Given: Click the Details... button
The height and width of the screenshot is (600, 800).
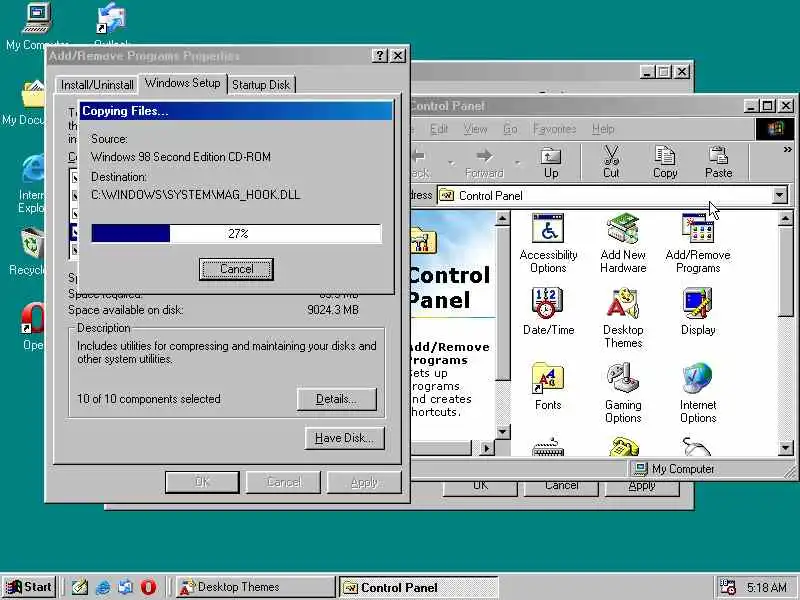Looking at the screenshot, I should (337, 399).
